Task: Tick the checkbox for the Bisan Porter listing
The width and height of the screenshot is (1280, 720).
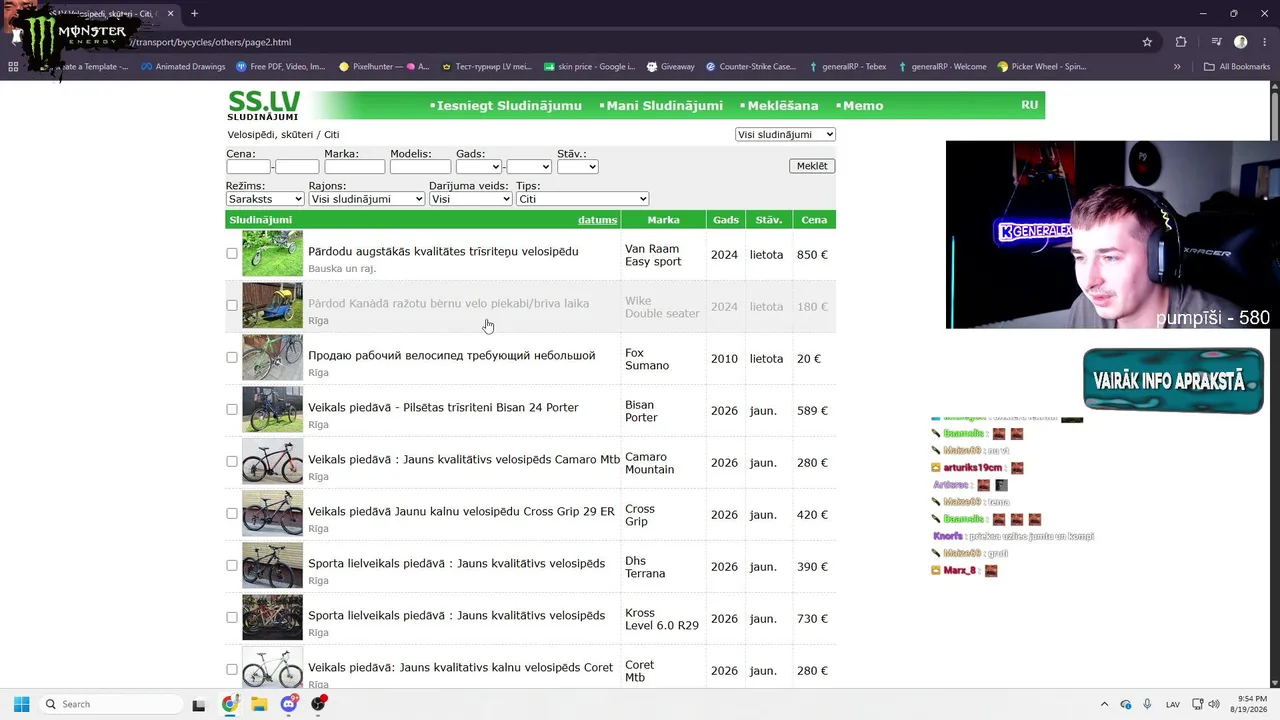Action: (x=232, y=410)
